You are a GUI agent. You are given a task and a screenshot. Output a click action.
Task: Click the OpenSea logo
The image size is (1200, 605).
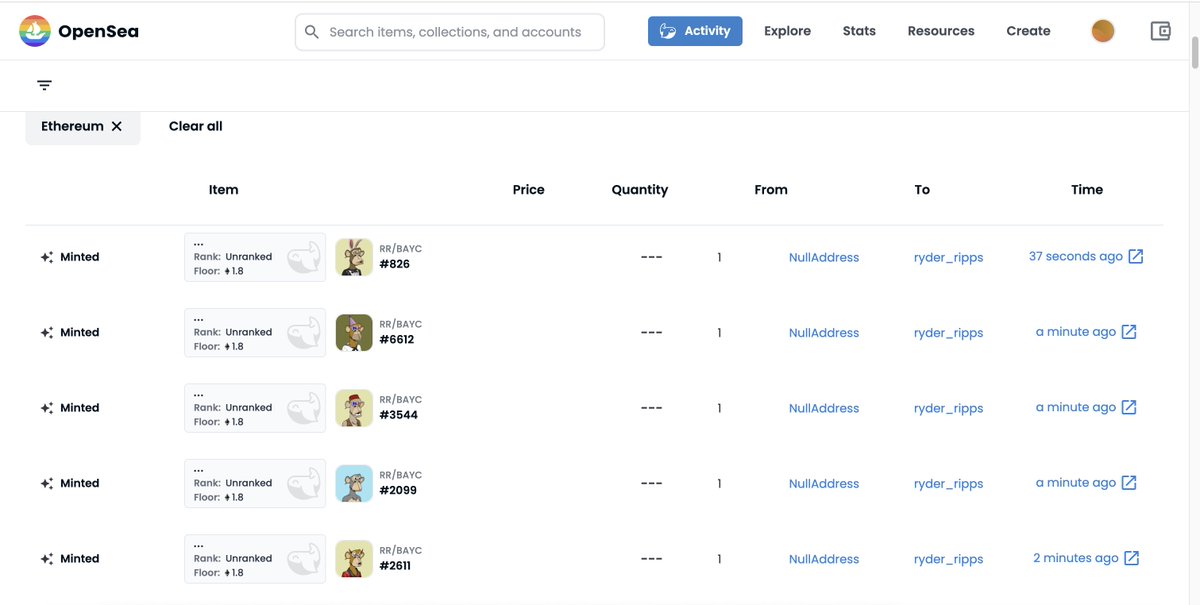[79, 31]
